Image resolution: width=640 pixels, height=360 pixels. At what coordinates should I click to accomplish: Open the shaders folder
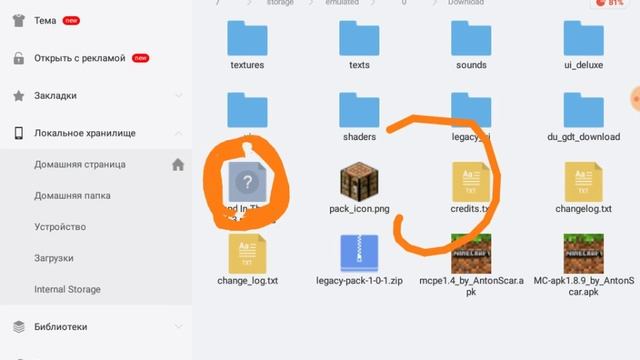[359, 117]
